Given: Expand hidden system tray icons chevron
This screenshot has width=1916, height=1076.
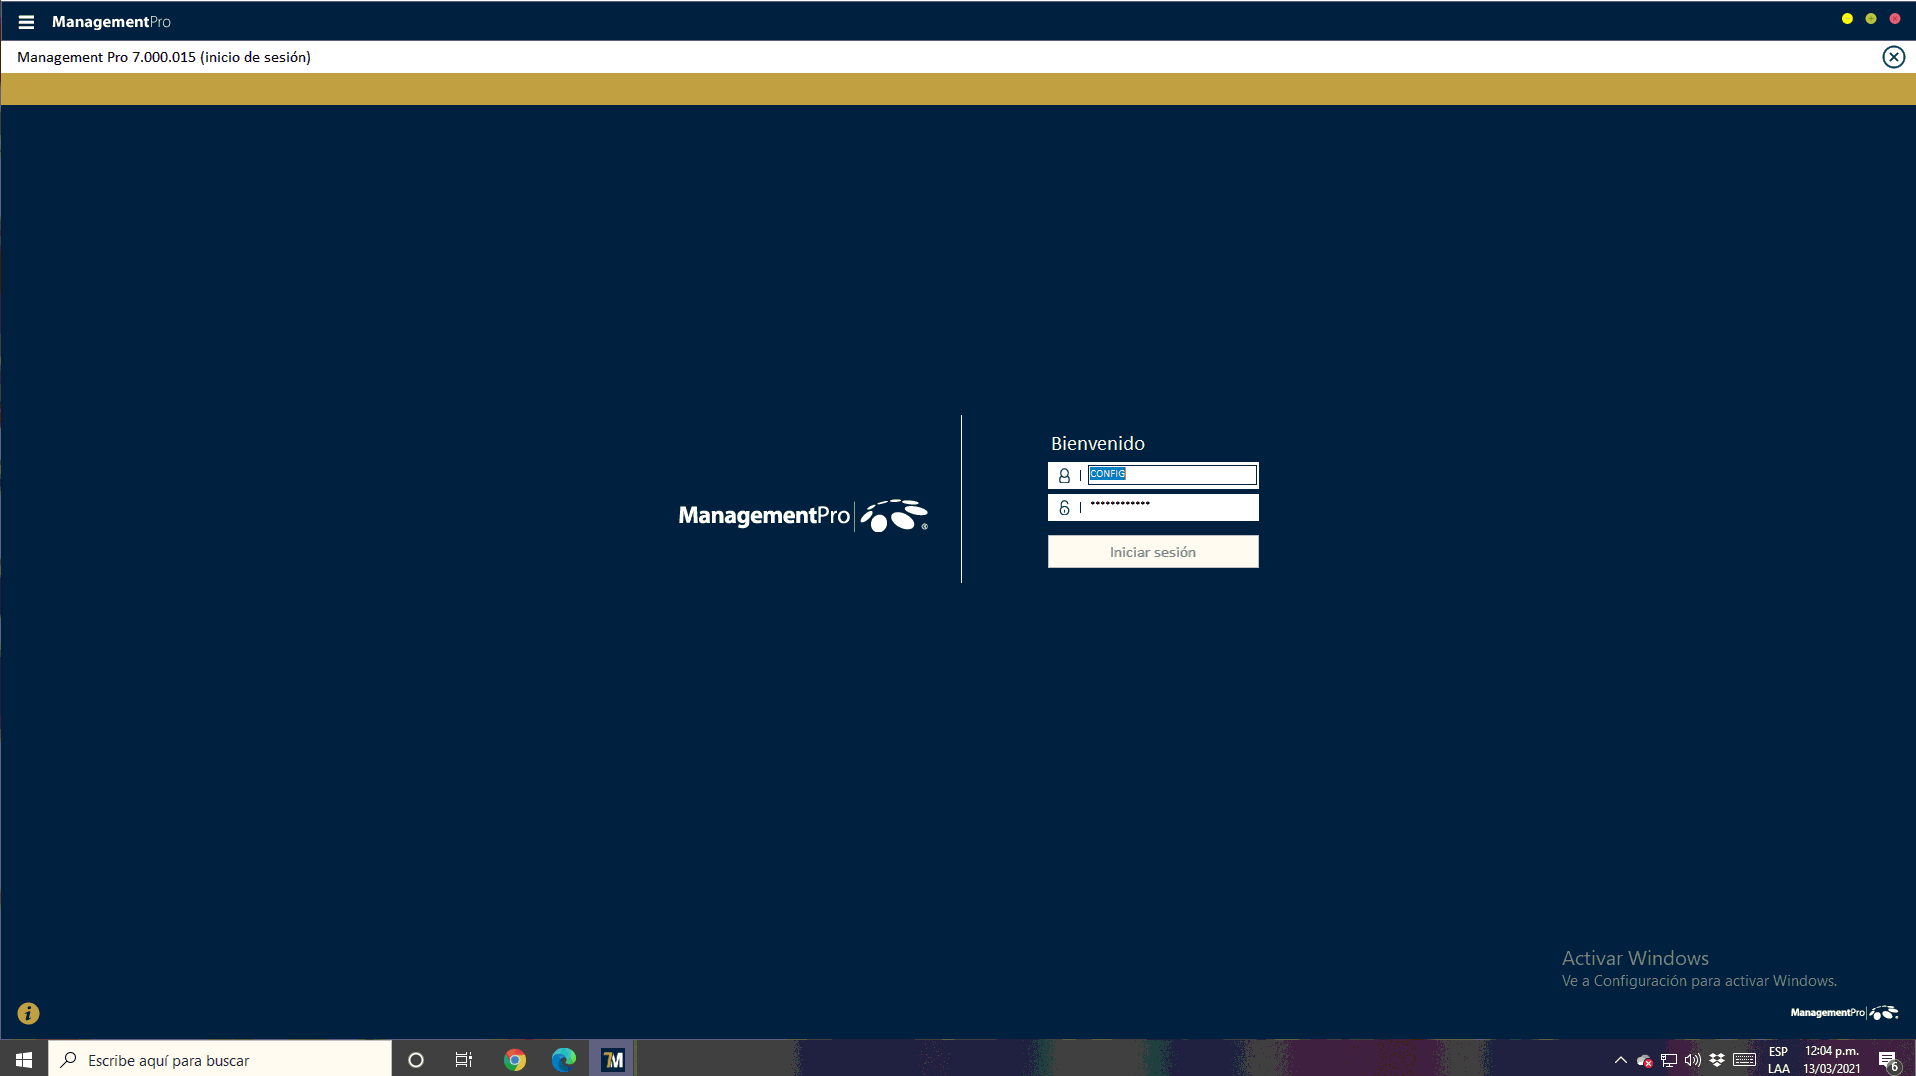Looking at the screenshot, I should 1620,1060.
